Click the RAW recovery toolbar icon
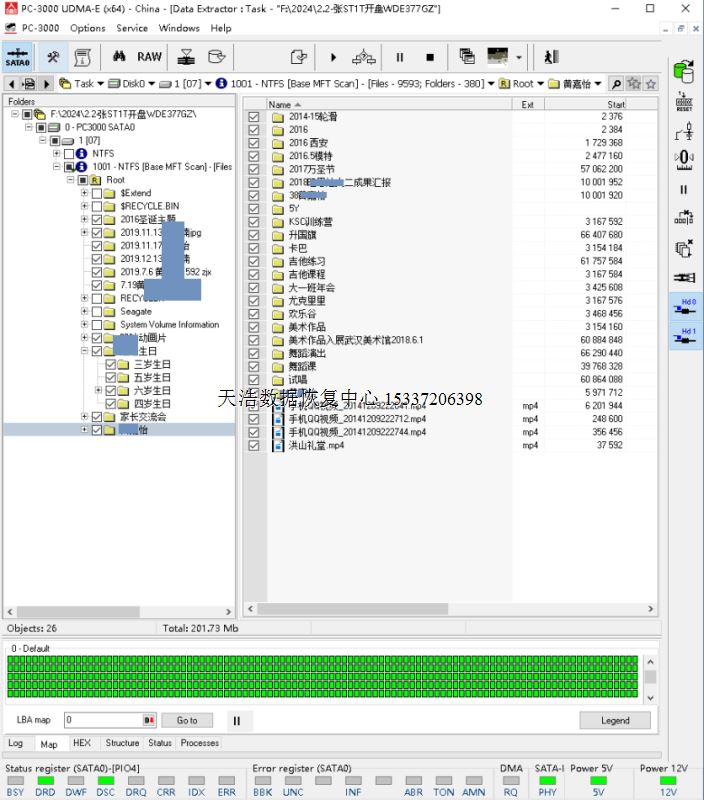The width and height of the screenshot is (704, 800). point(149,57)
